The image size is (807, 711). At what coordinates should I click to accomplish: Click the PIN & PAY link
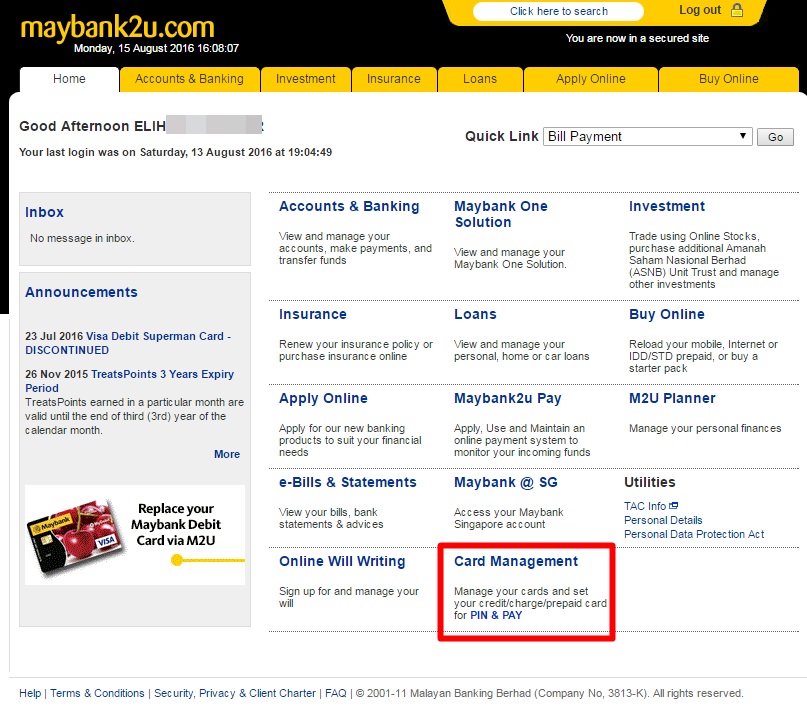pyautogui.click(x=496, y=615)
